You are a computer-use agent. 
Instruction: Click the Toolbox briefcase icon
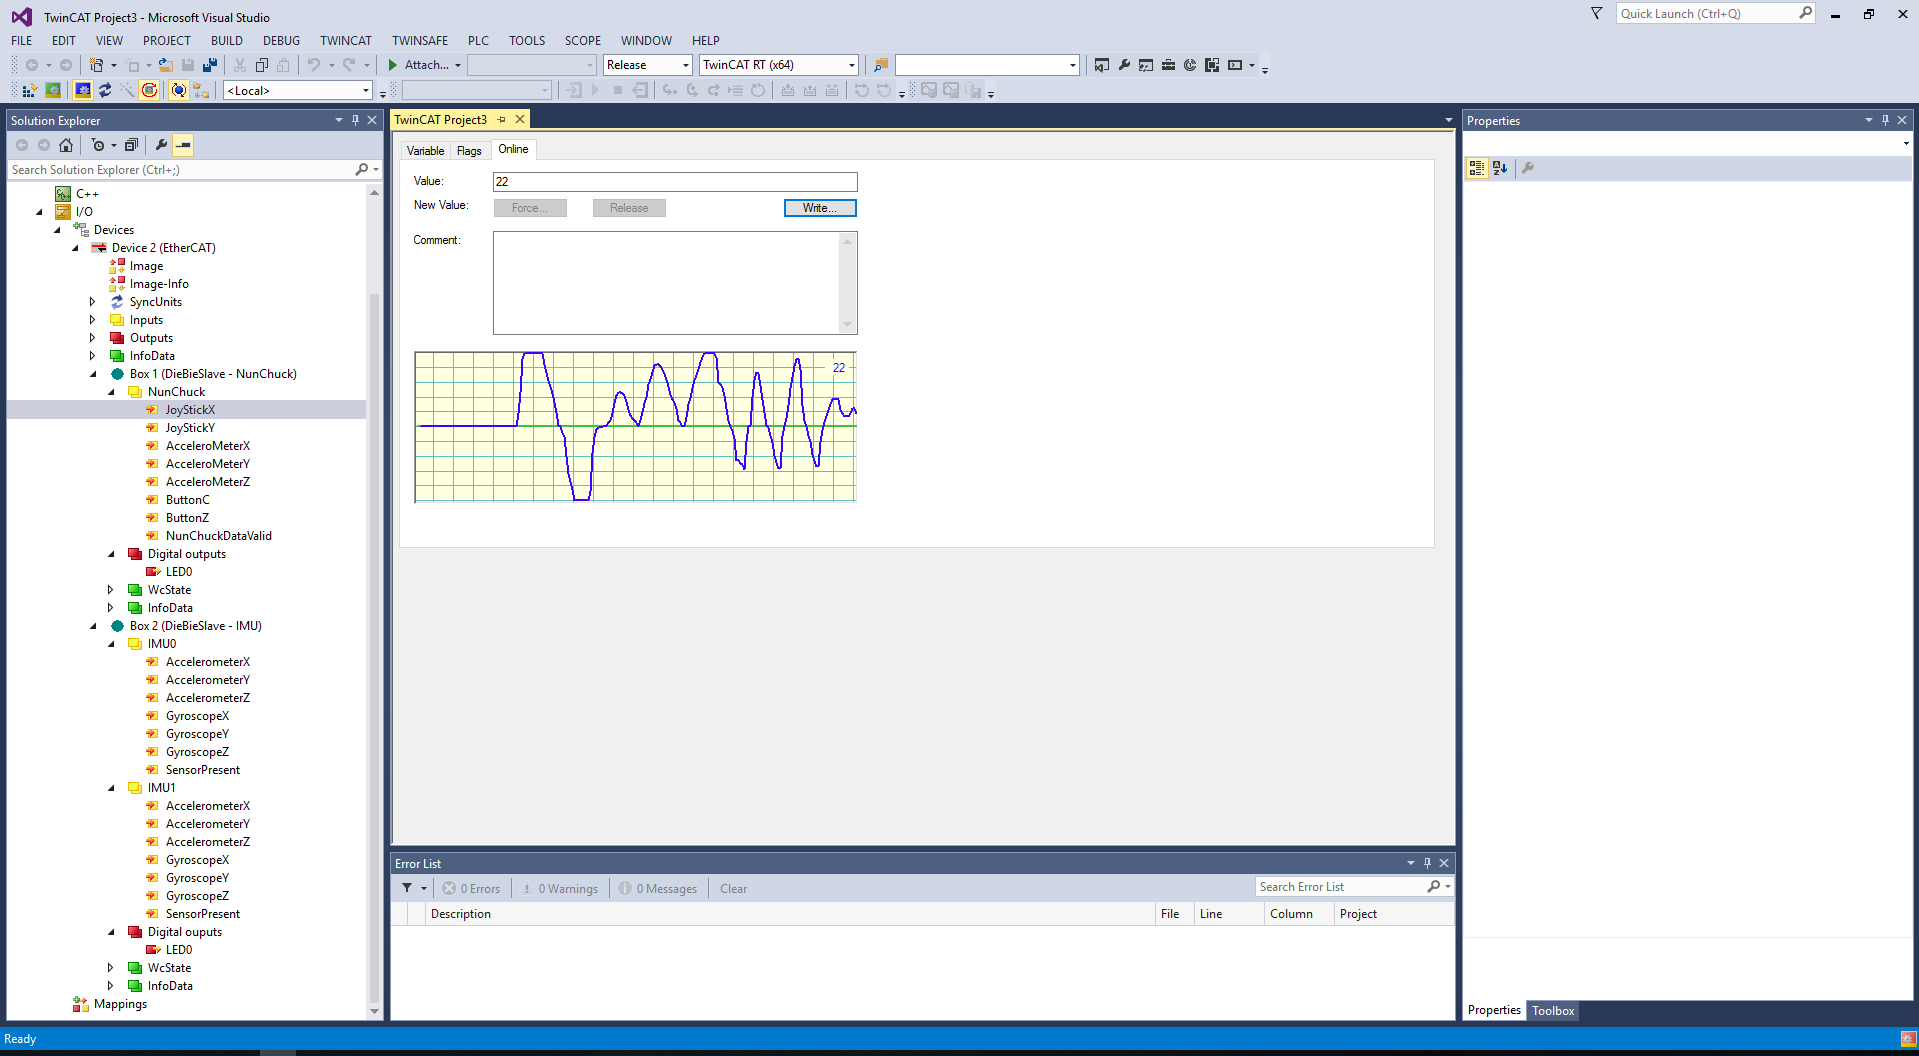pos(1168,65)
